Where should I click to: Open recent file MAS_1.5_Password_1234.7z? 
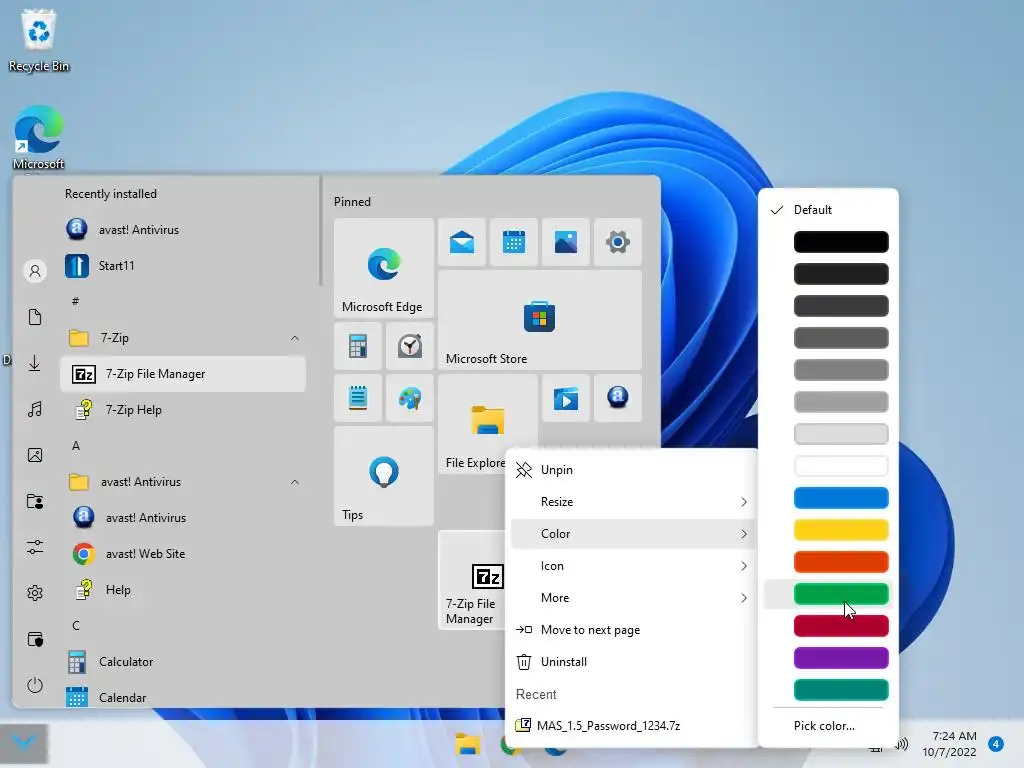pos(632,726)
